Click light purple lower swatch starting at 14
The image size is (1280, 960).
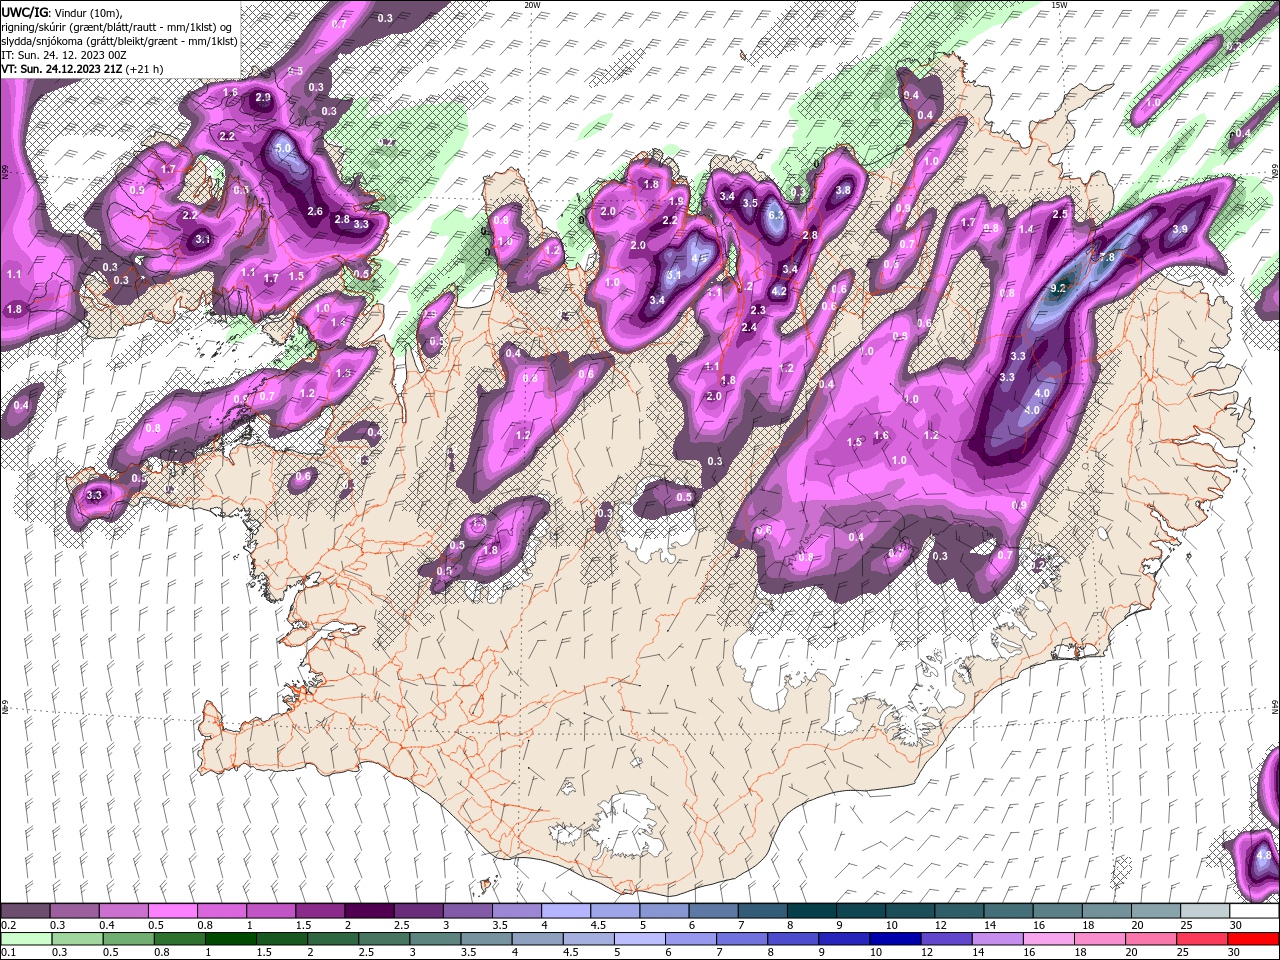(x=999, y=939)
